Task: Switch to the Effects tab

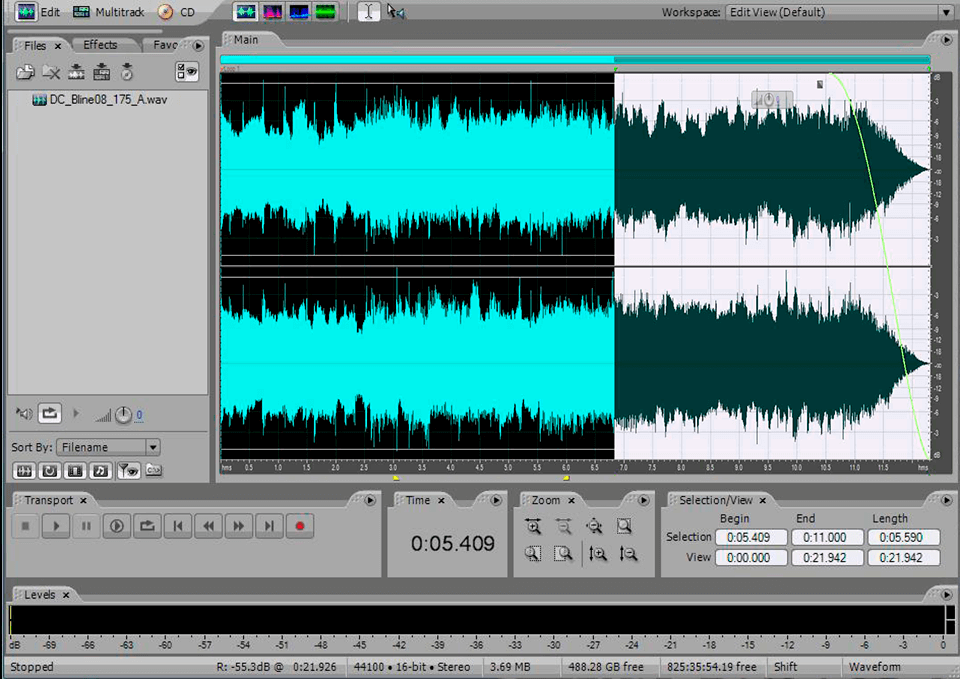Action: pos(102,44)
